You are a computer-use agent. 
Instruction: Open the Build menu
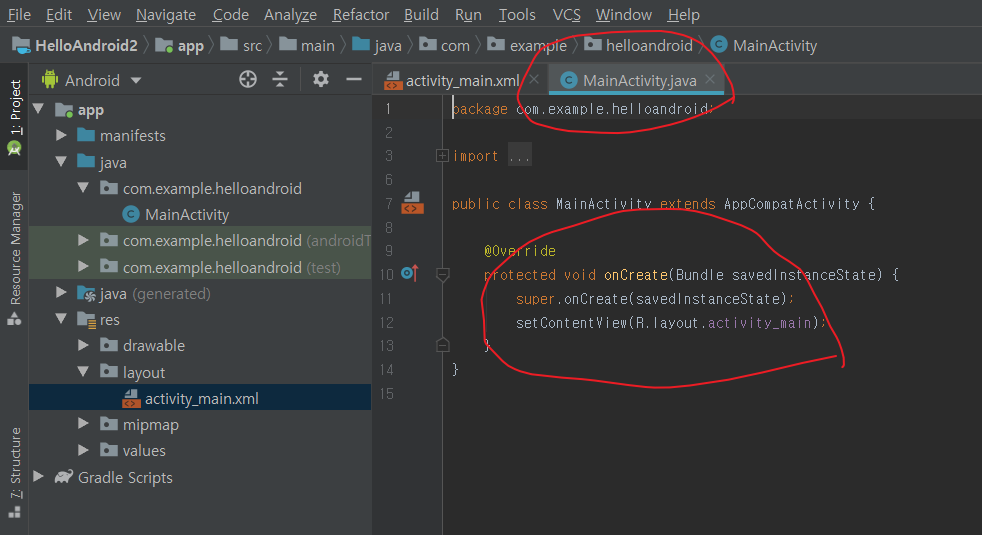[421, 14]
